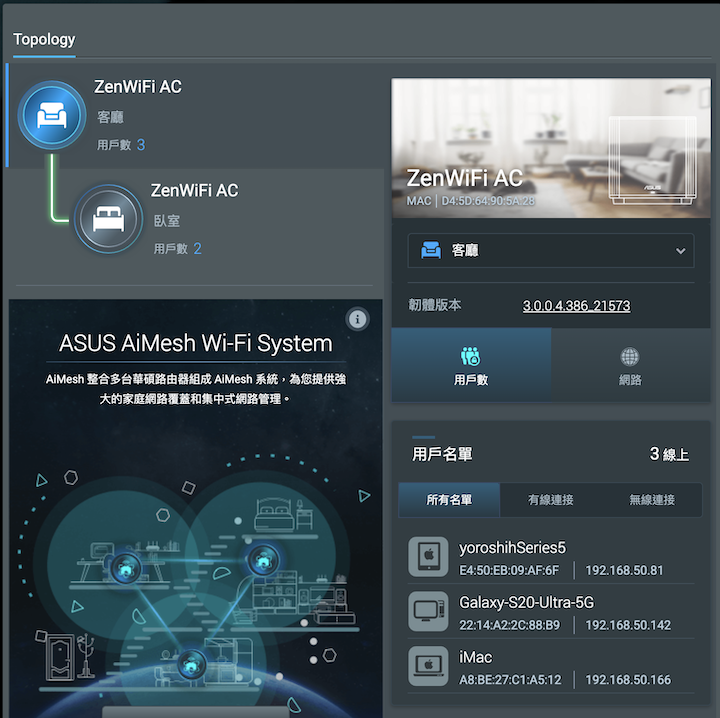This screenshot has height=718, width=720.
Task: Select the living room sofa node icon
Action: [x=52, y=115]
